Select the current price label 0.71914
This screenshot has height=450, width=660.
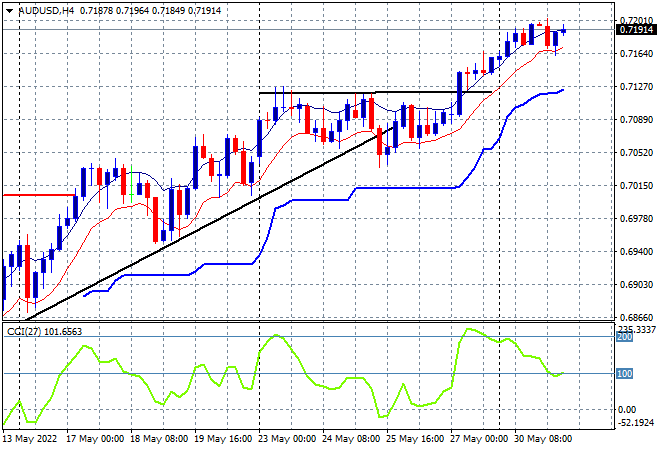[x=636, y=29]
